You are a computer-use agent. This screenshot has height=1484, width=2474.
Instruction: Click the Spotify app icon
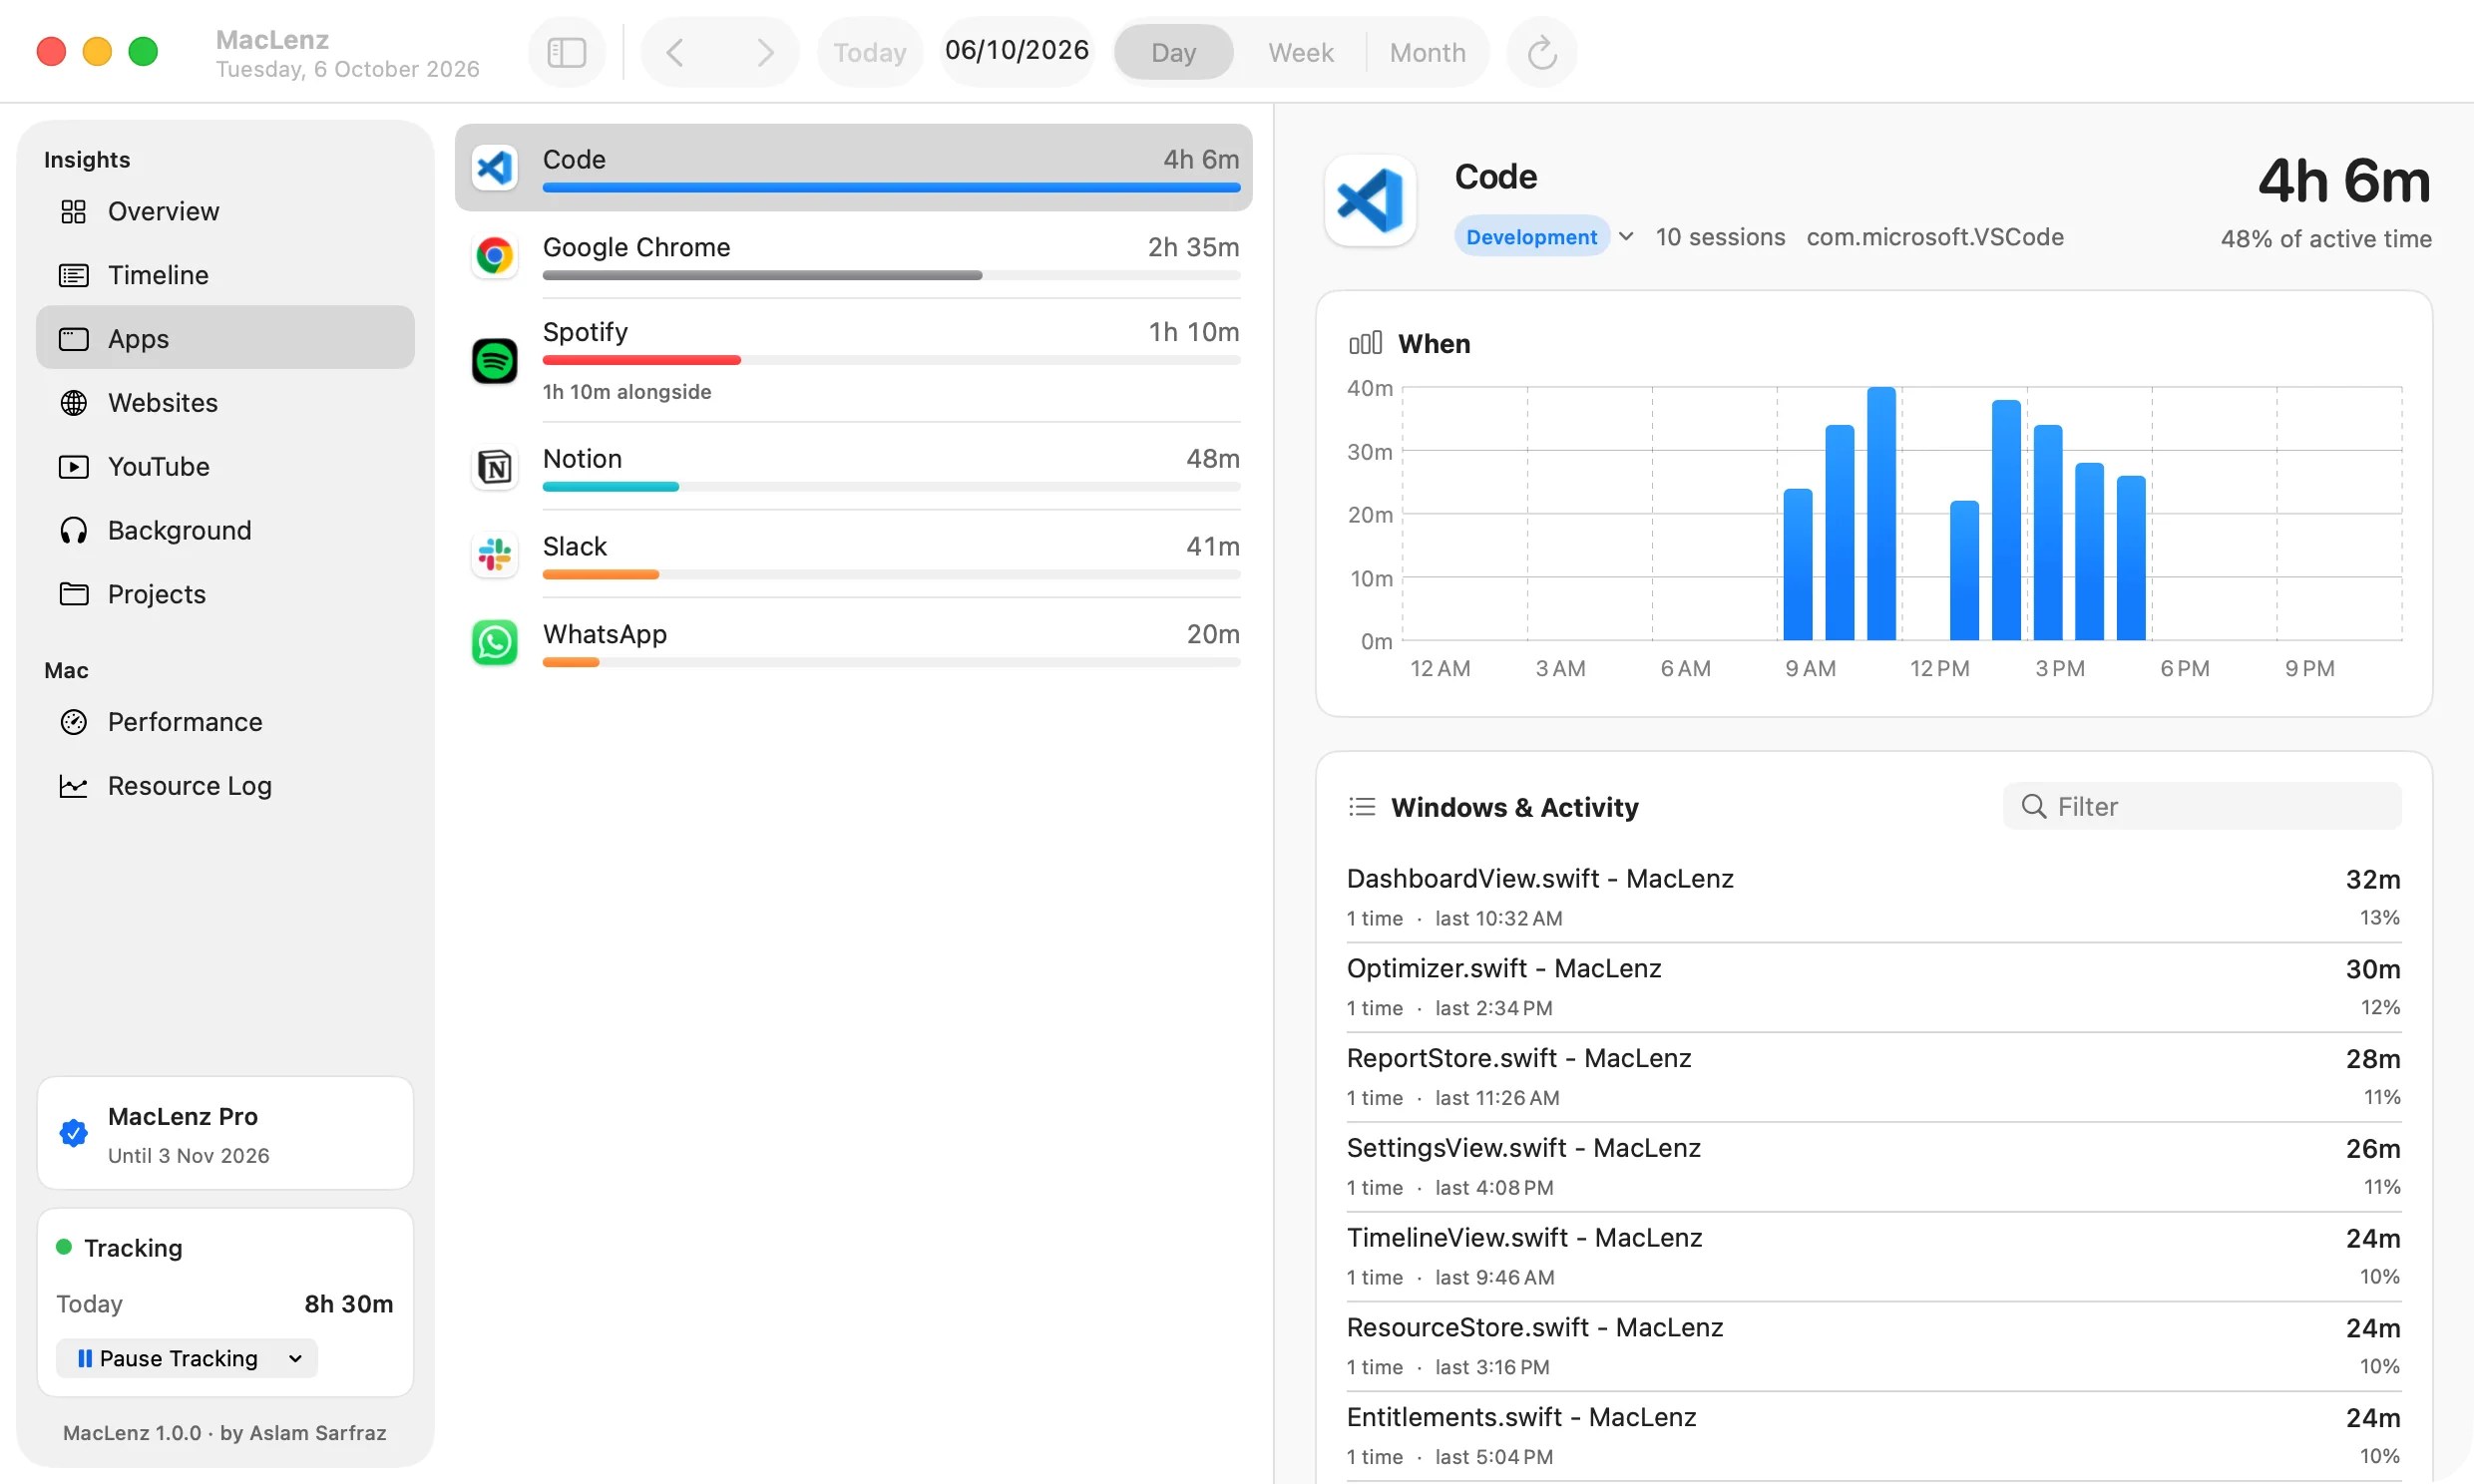(494, 360)
